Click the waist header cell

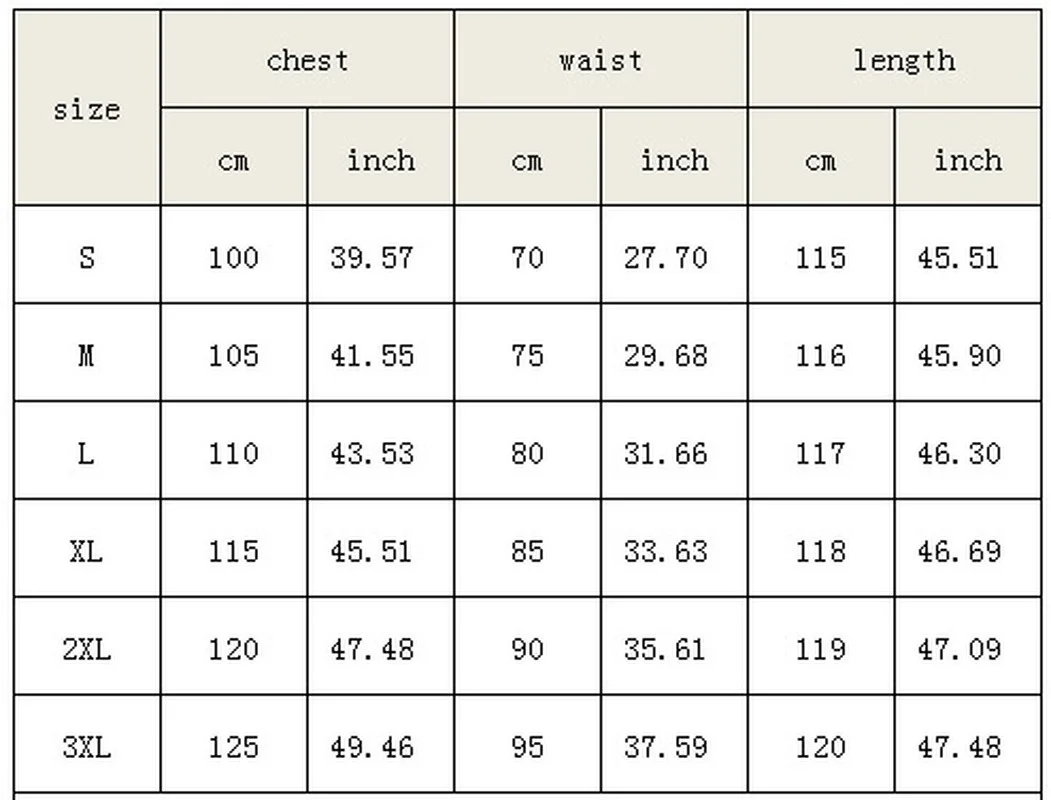[x=600, y=60]
